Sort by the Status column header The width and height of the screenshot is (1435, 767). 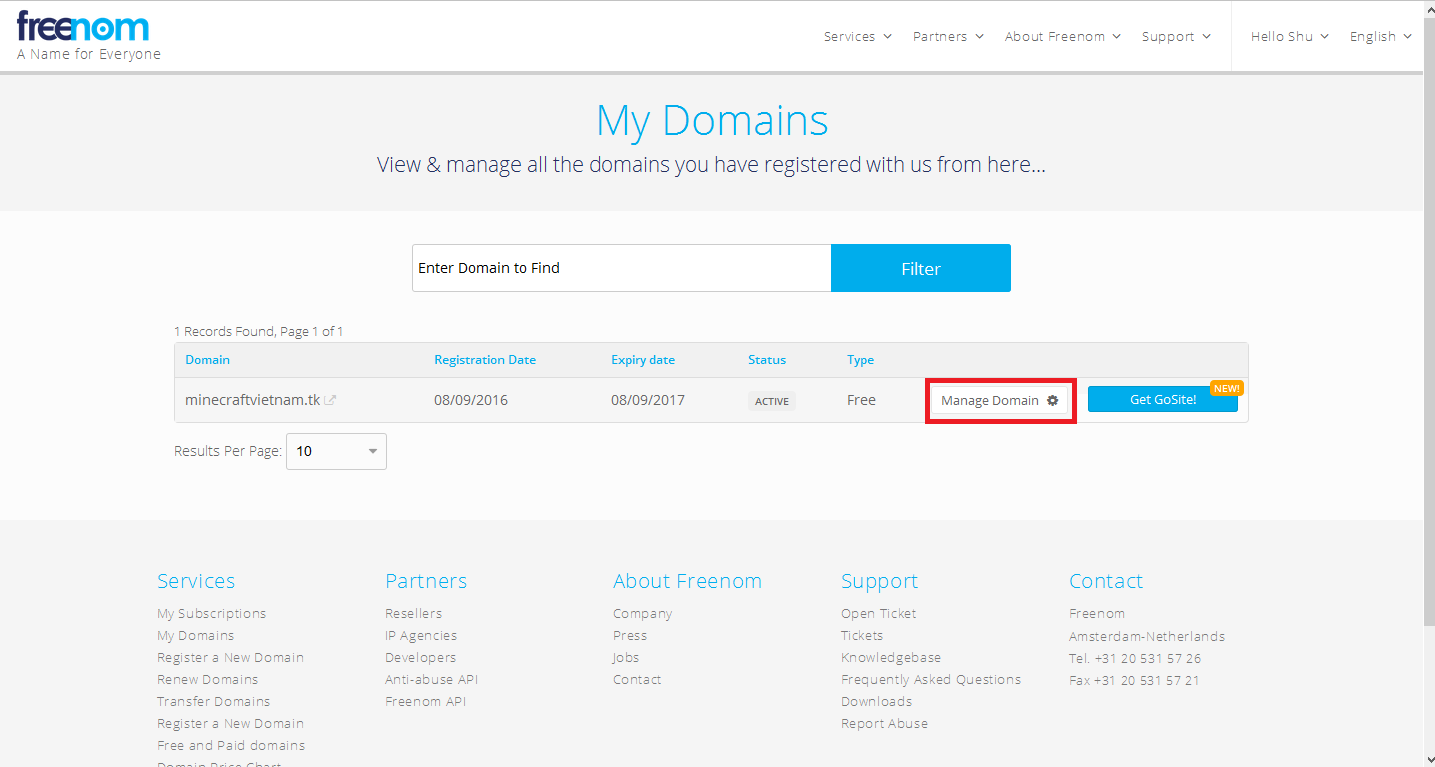(x=767, y=360)
